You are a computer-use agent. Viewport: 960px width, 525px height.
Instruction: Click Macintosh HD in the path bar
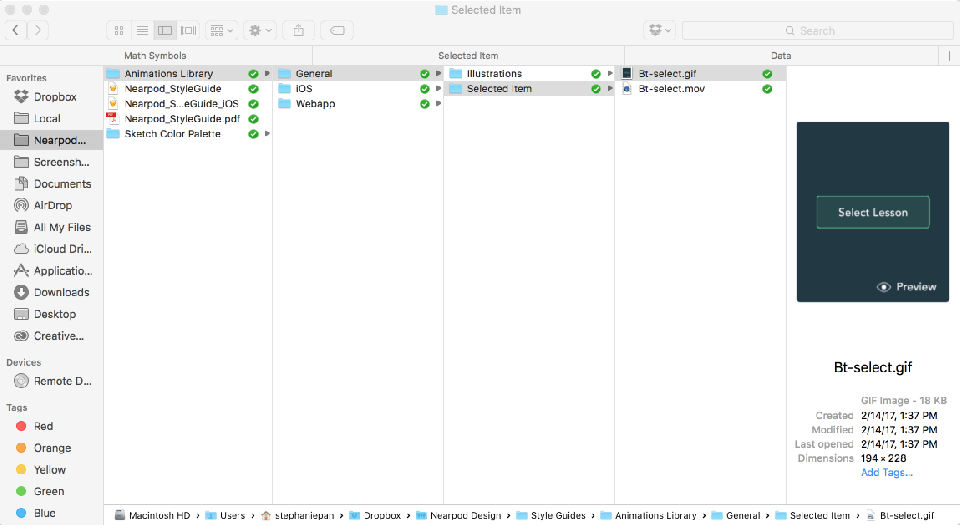[x=153, y=516]
